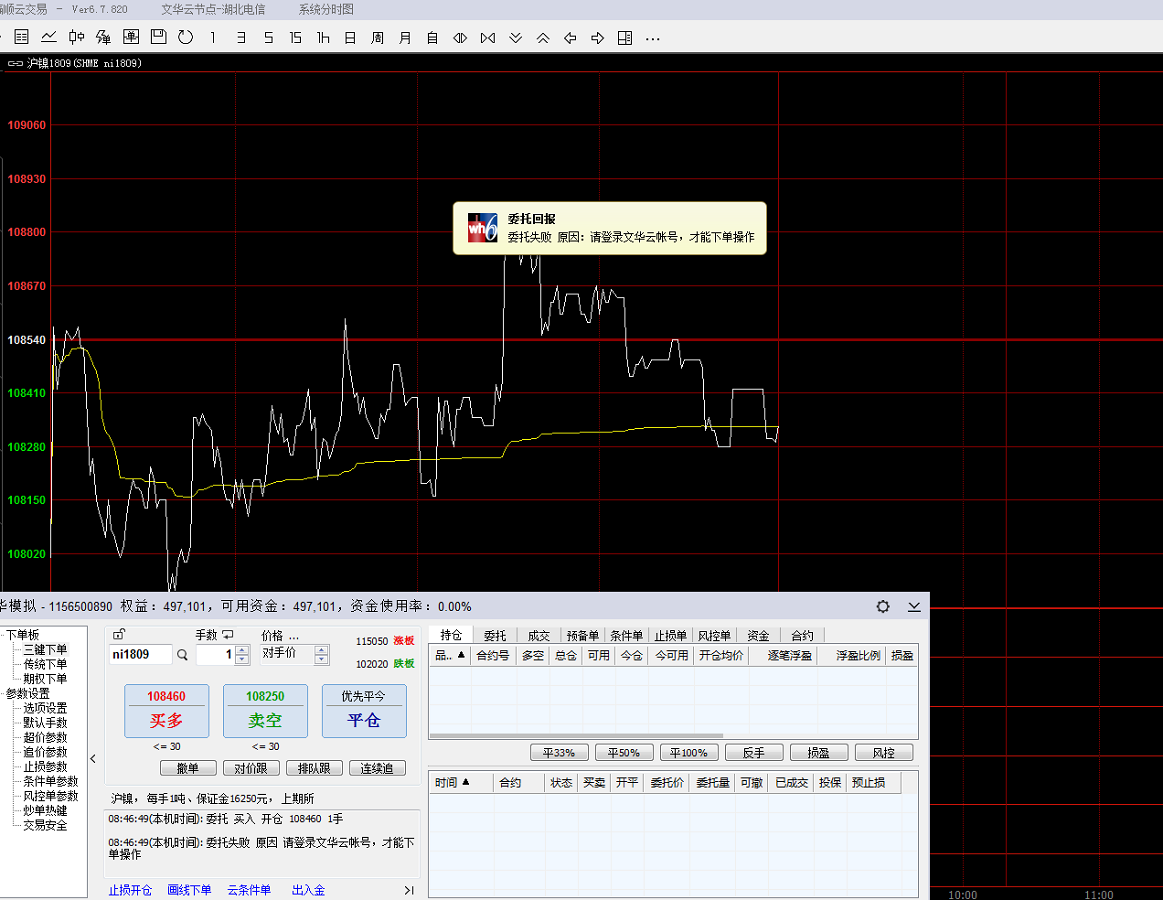Click the 买多 buy long button
Screen dimensions: 1163x900
pos(166,711)
